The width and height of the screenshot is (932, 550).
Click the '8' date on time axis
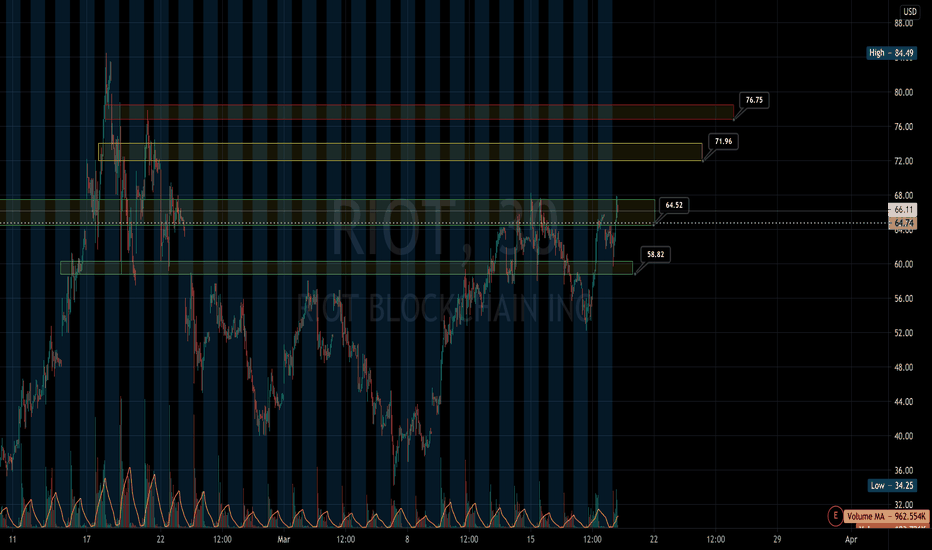pyautogui.click(x=407, y=540)
